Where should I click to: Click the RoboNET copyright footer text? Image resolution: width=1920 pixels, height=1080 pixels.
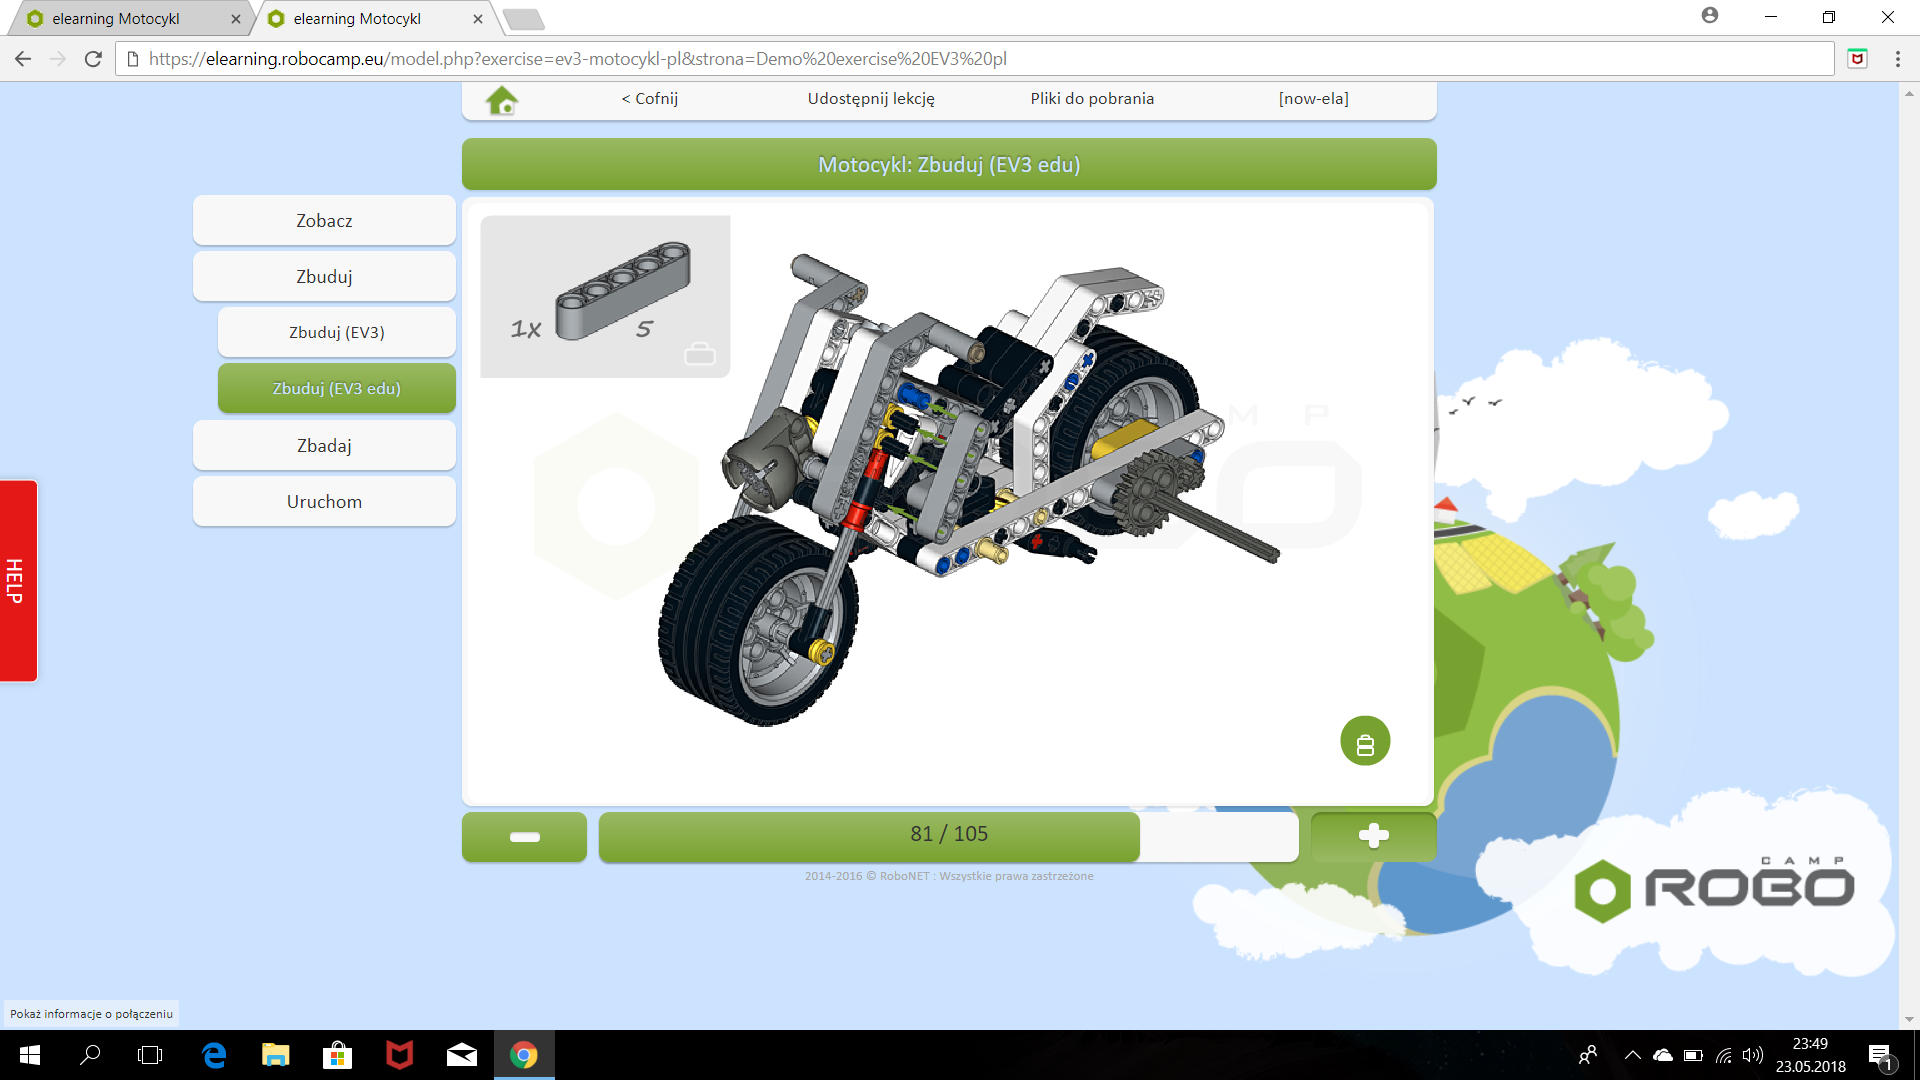(x=948, y=877)
